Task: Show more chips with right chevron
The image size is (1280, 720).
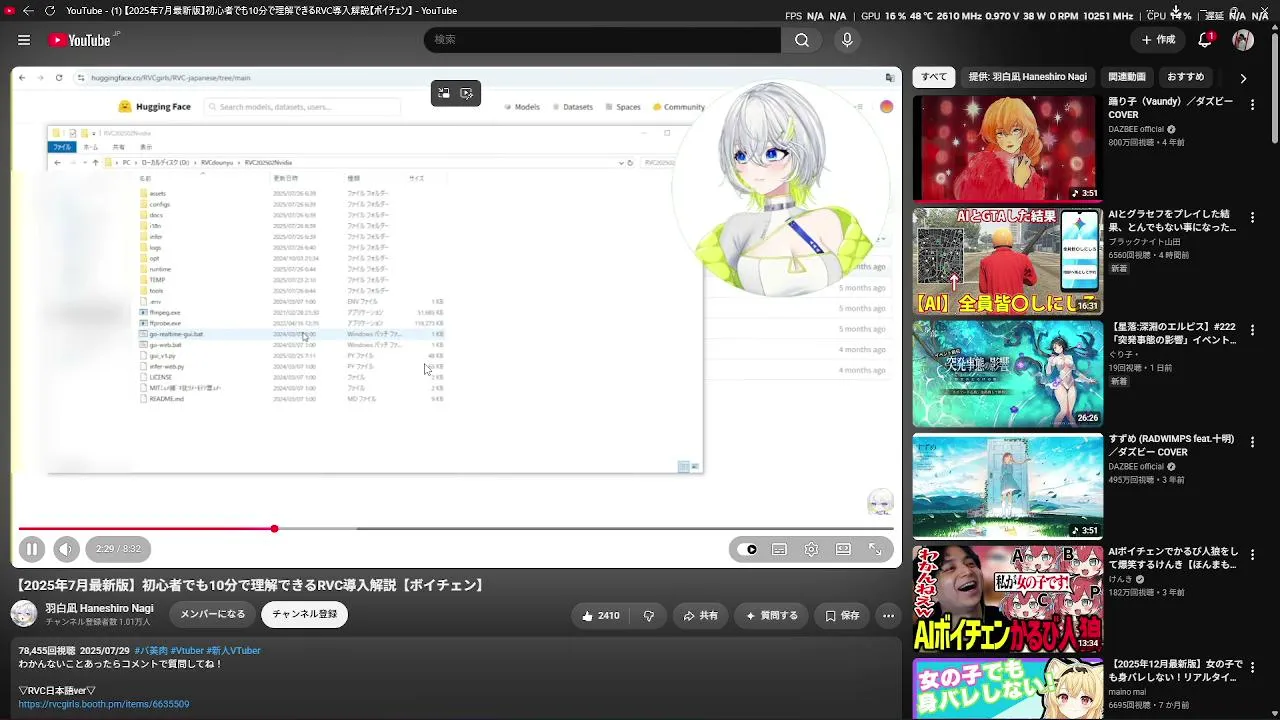Action: pos(1243,78)
